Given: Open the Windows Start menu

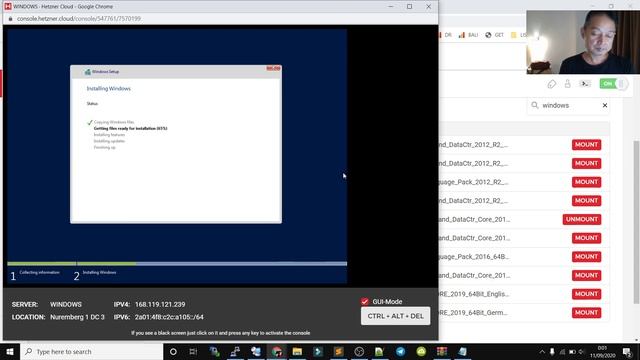Looking at the screenshot, I should (10, 351).
